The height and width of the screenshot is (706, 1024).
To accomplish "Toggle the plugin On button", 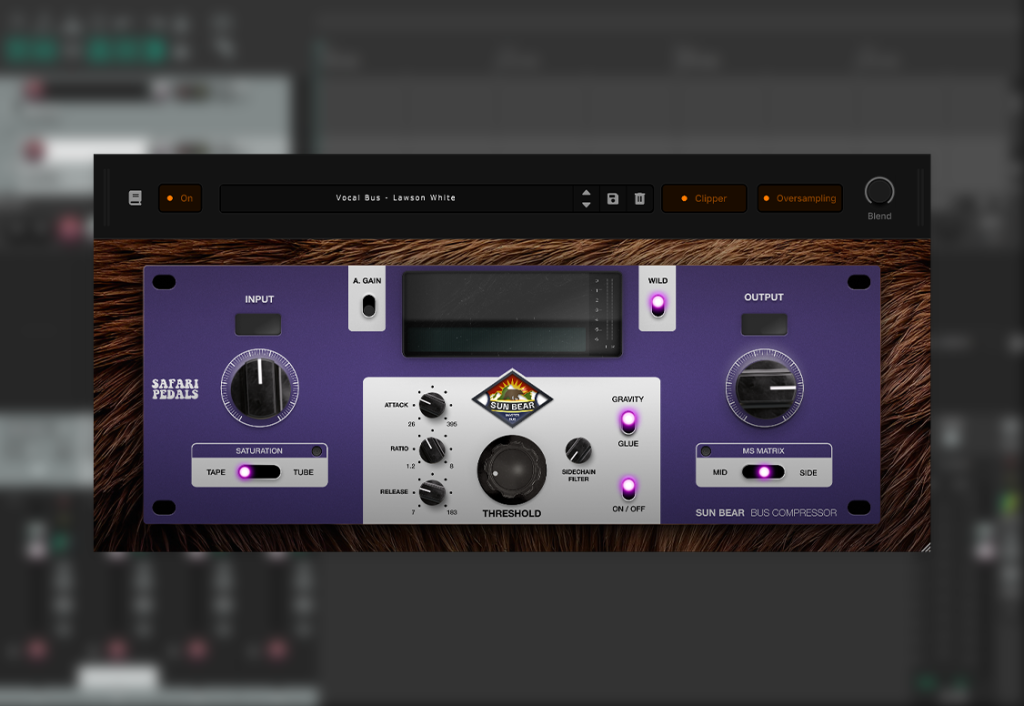I will (x=180, y=198).
